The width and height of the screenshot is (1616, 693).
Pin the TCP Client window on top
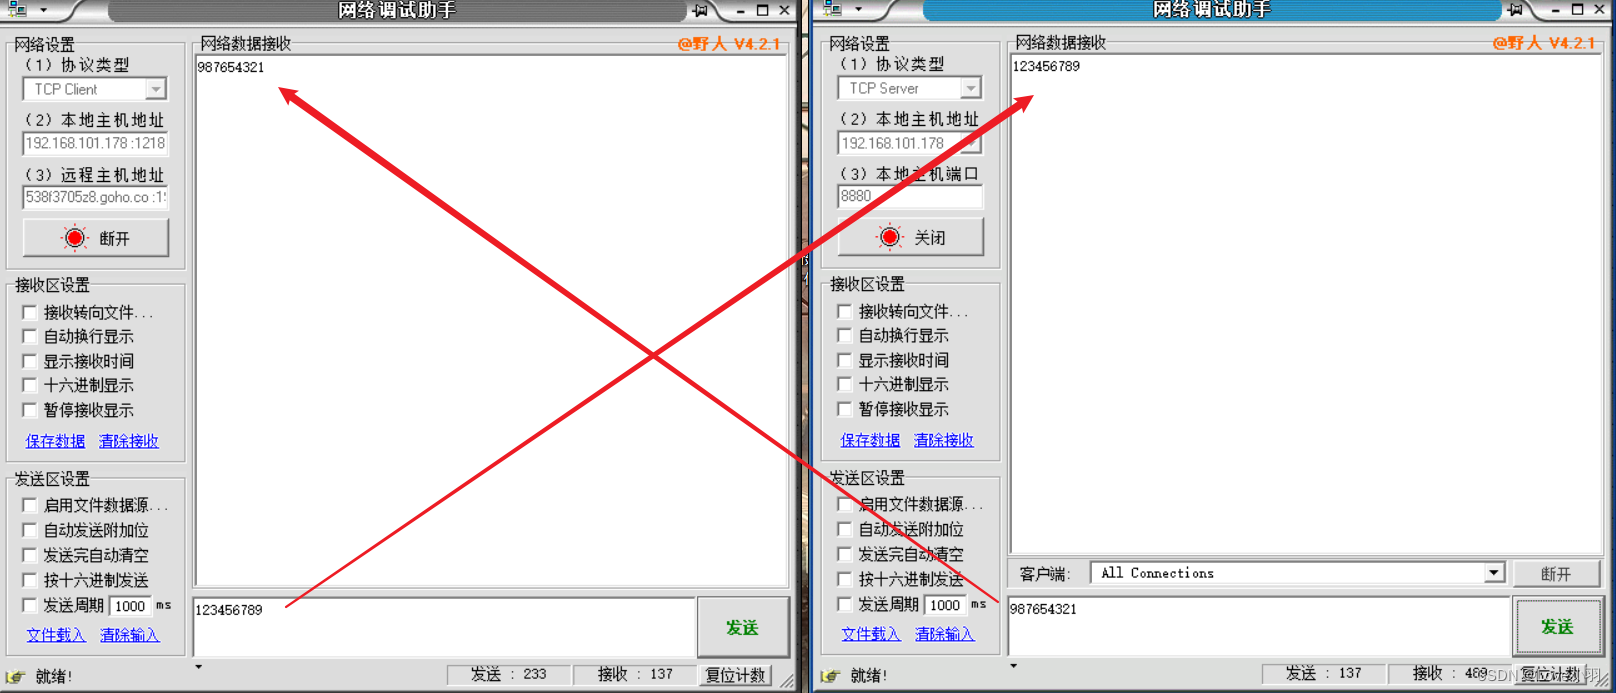pyautogui.click(x=700, y=10)
